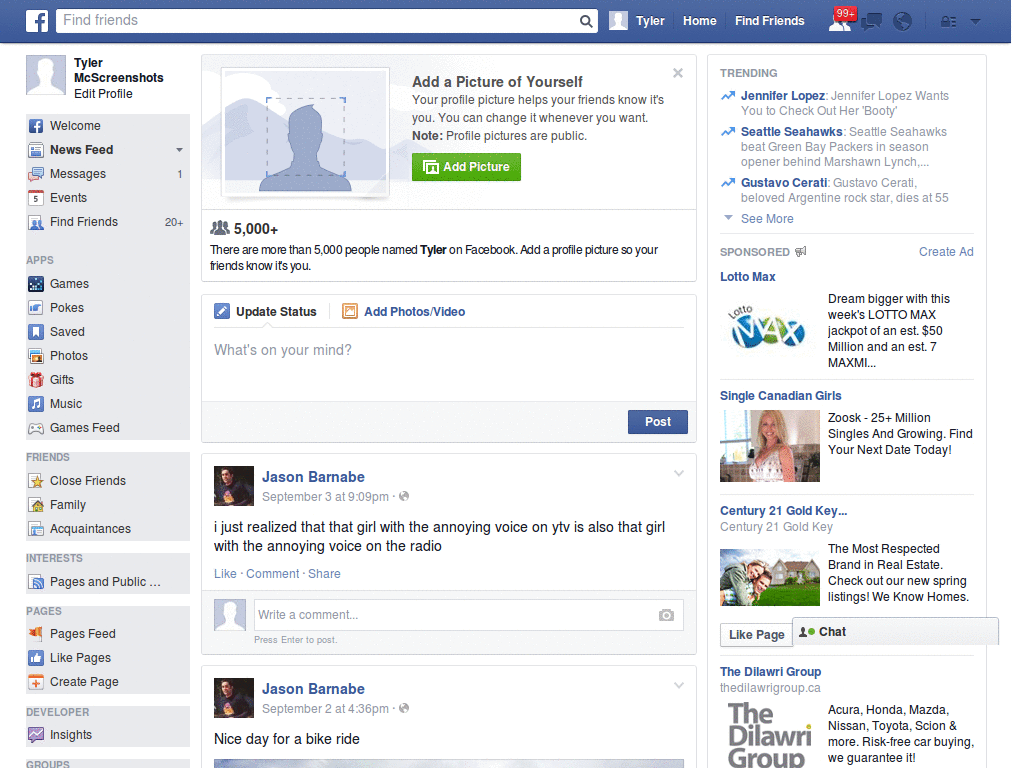Open account menu dropdown arrow in top bar
Screen dimensions: 1024x768
click(976, 22)
